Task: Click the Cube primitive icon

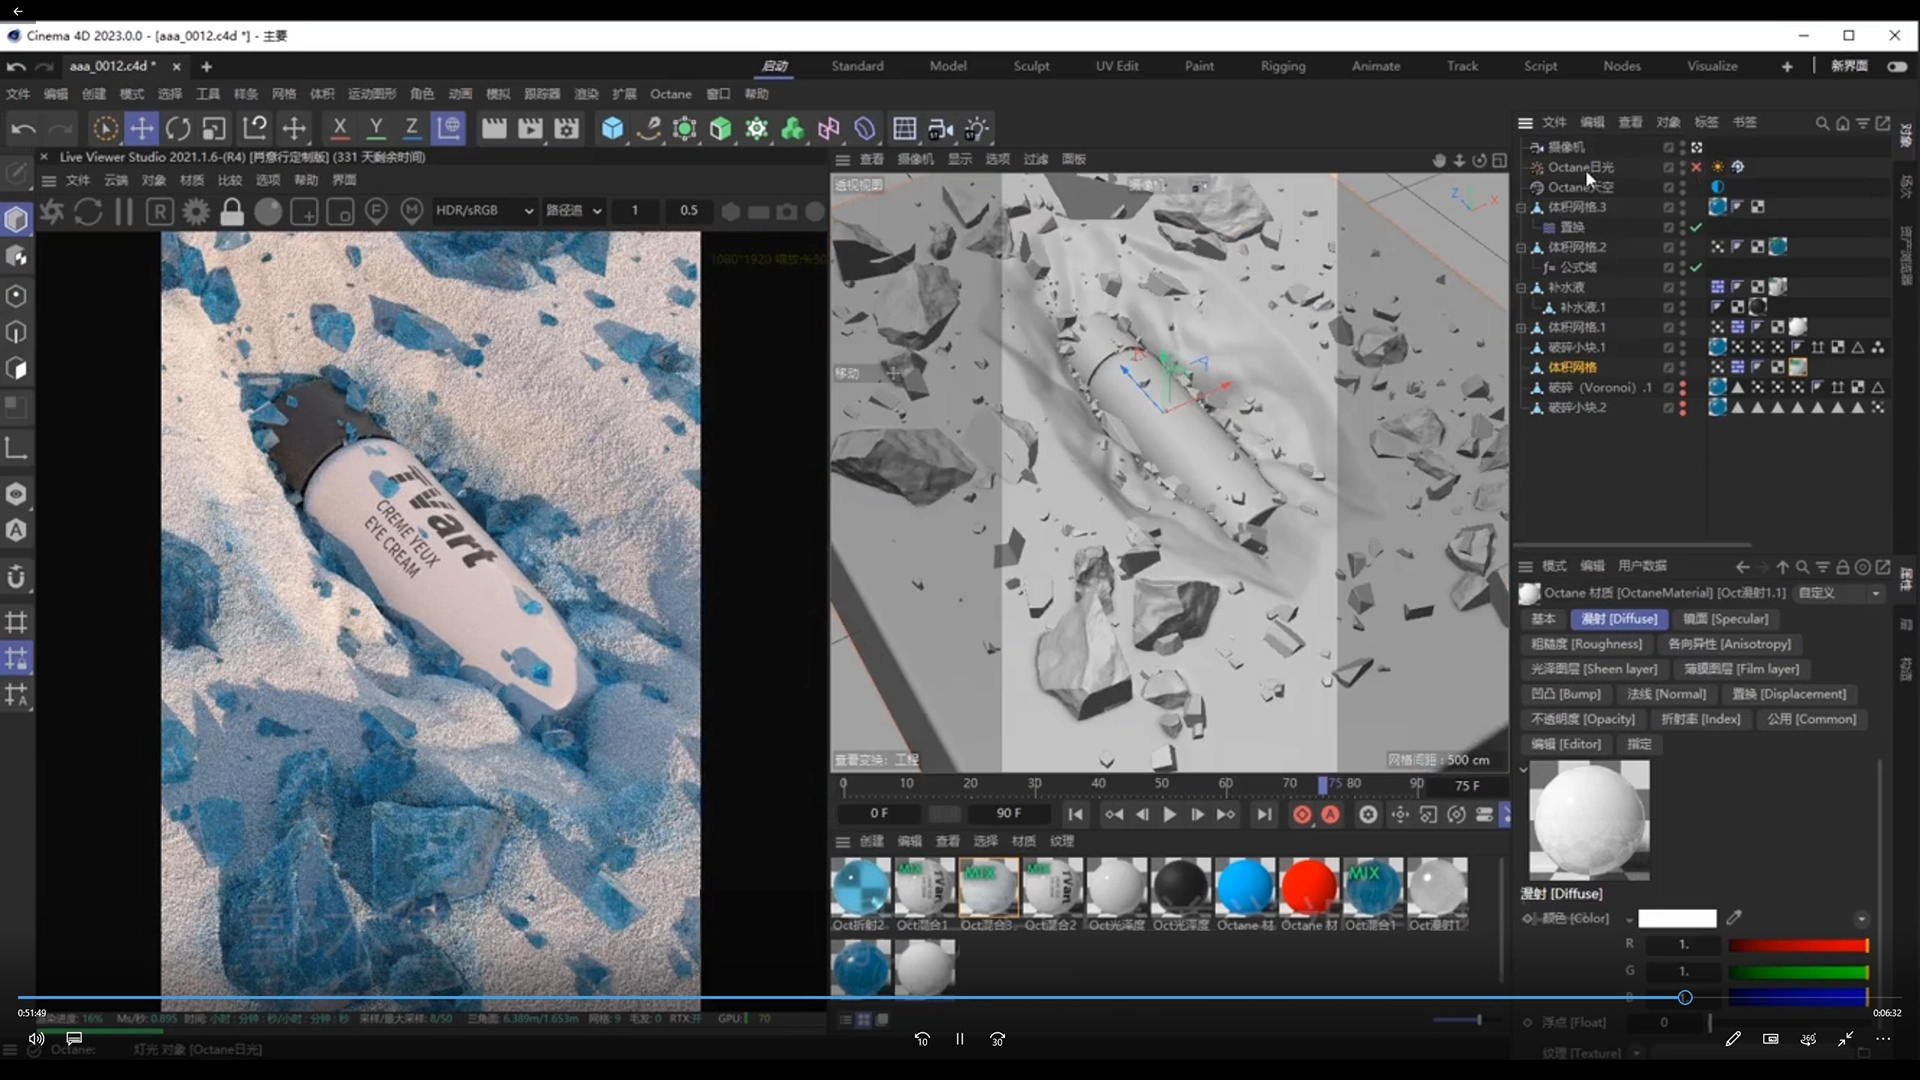Action: pyautogui.click(x=612, y=129)
